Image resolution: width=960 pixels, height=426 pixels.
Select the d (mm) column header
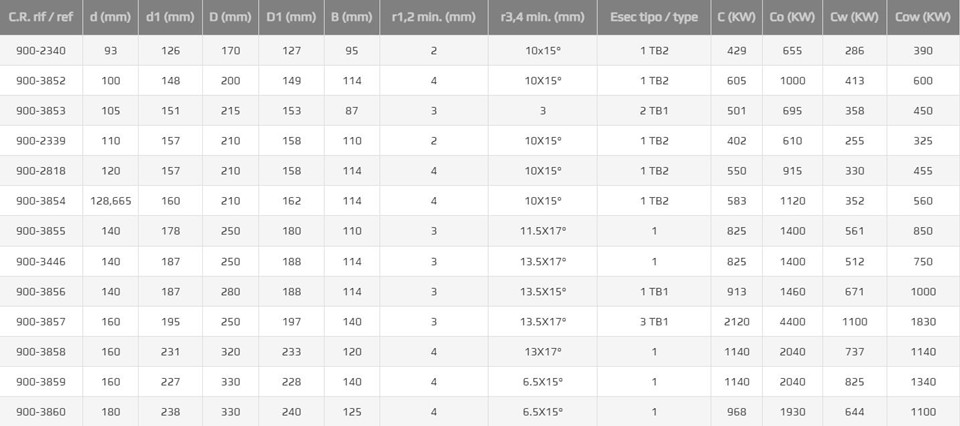click(x=110, y=17)
